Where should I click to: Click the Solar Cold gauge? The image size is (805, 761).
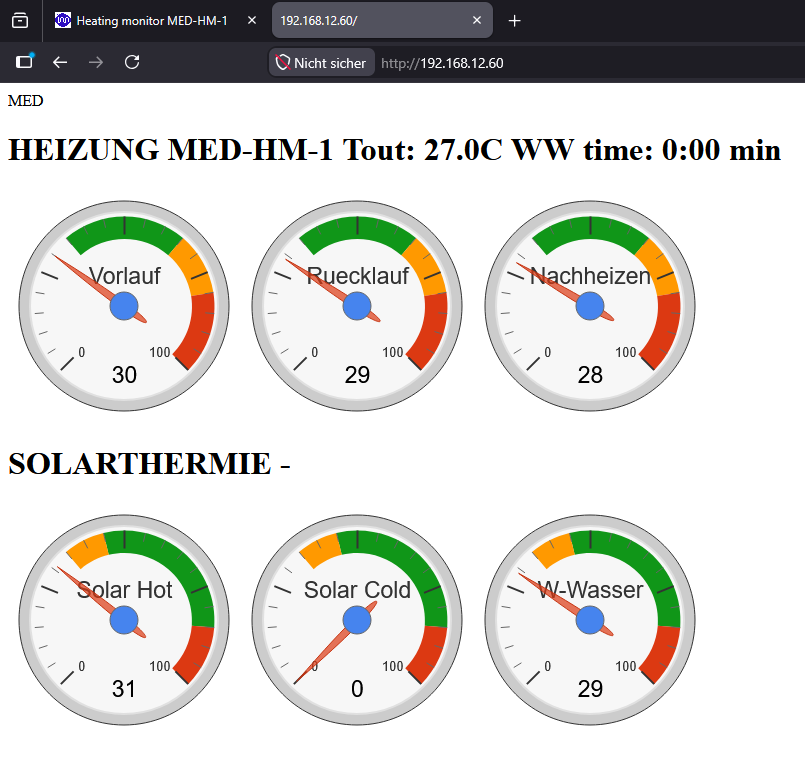tap(357, 620)
